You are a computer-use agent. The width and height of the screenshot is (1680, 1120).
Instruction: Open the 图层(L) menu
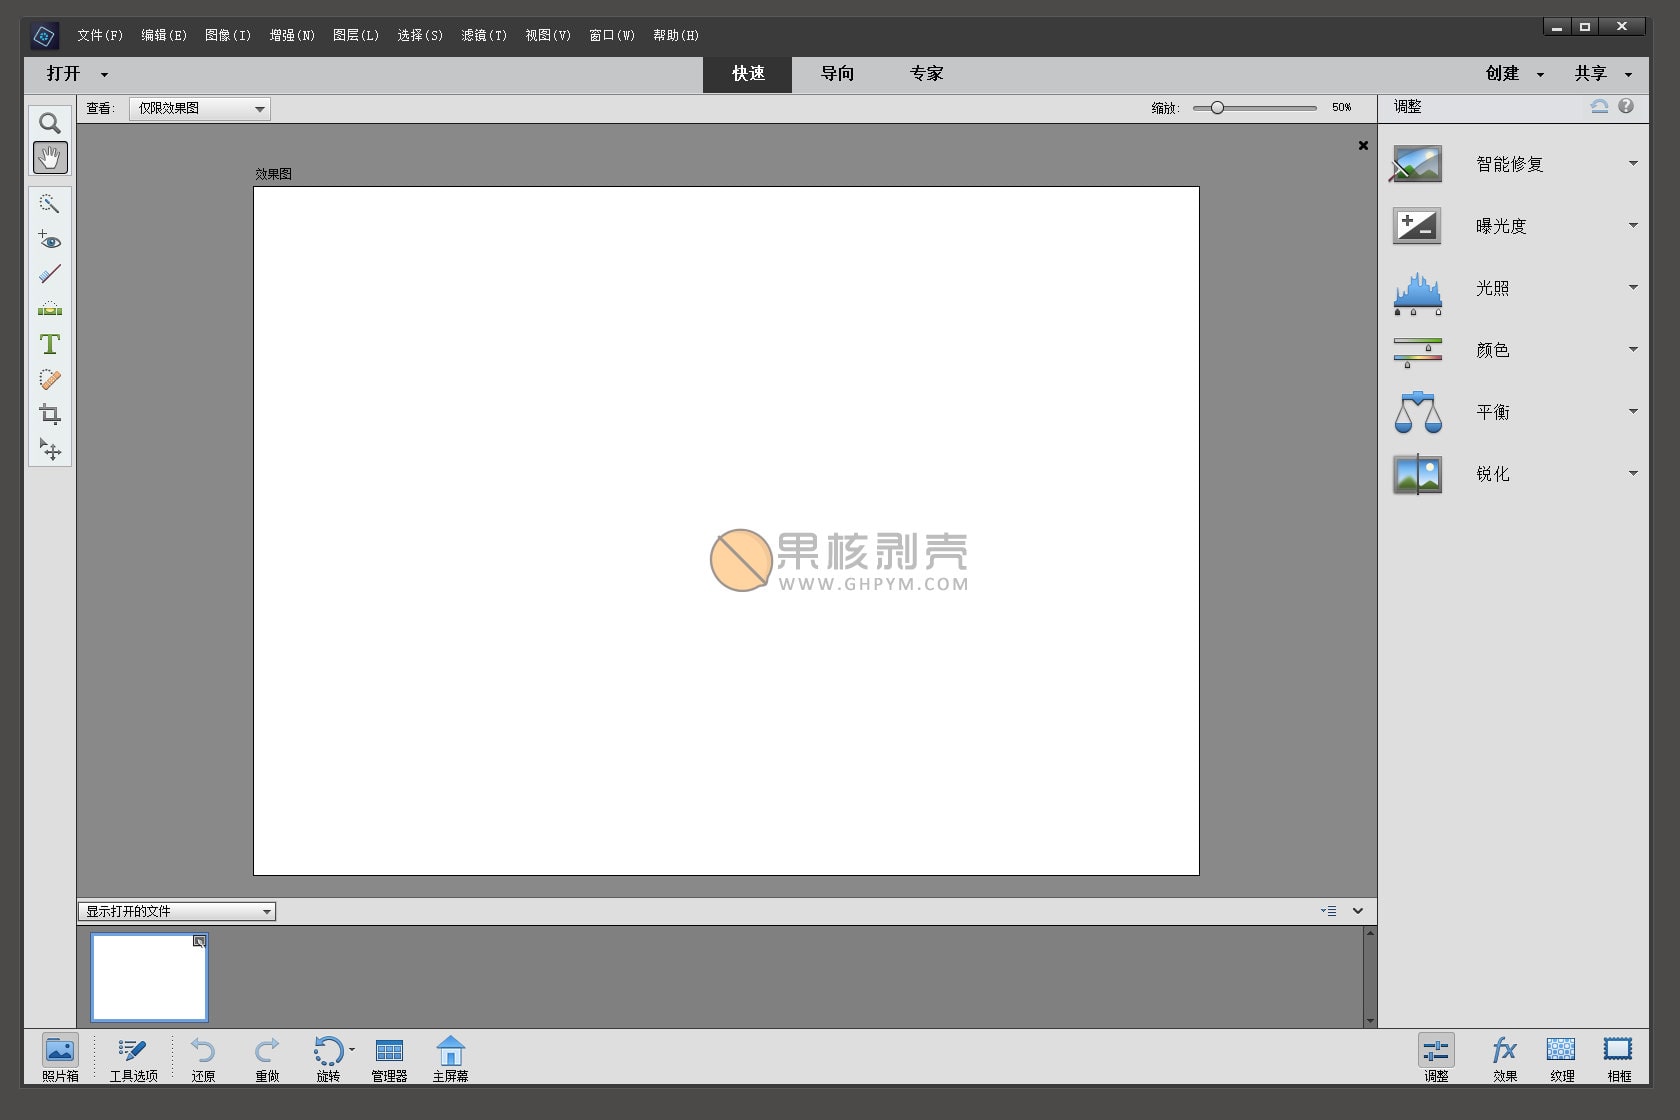pyautogui.click(x=356, y=35)
